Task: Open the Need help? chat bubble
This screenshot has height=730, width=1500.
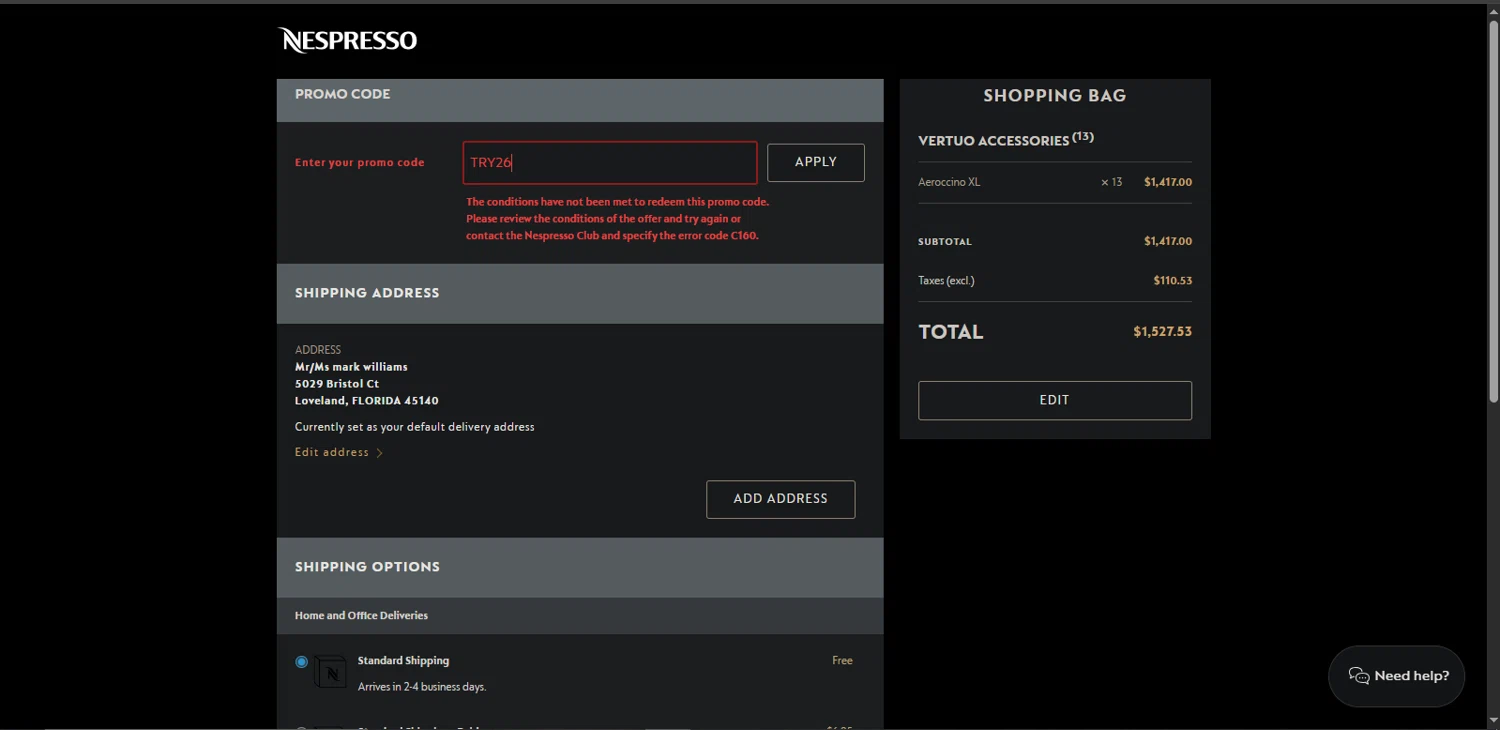Action: click(1396, 676)
